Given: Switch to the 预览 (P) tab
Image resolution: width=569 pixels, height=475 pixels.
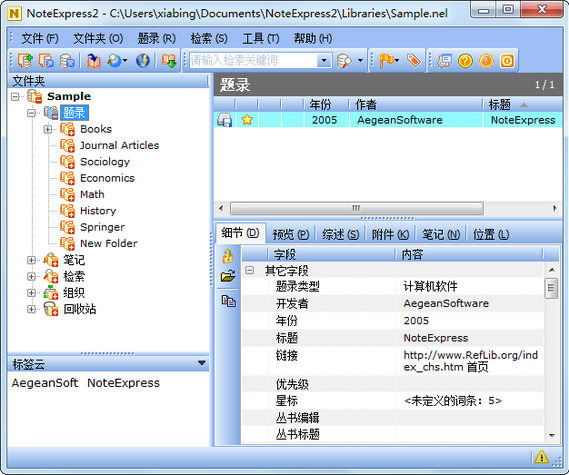Looking at the screenshot, I should tap(290, 235).
